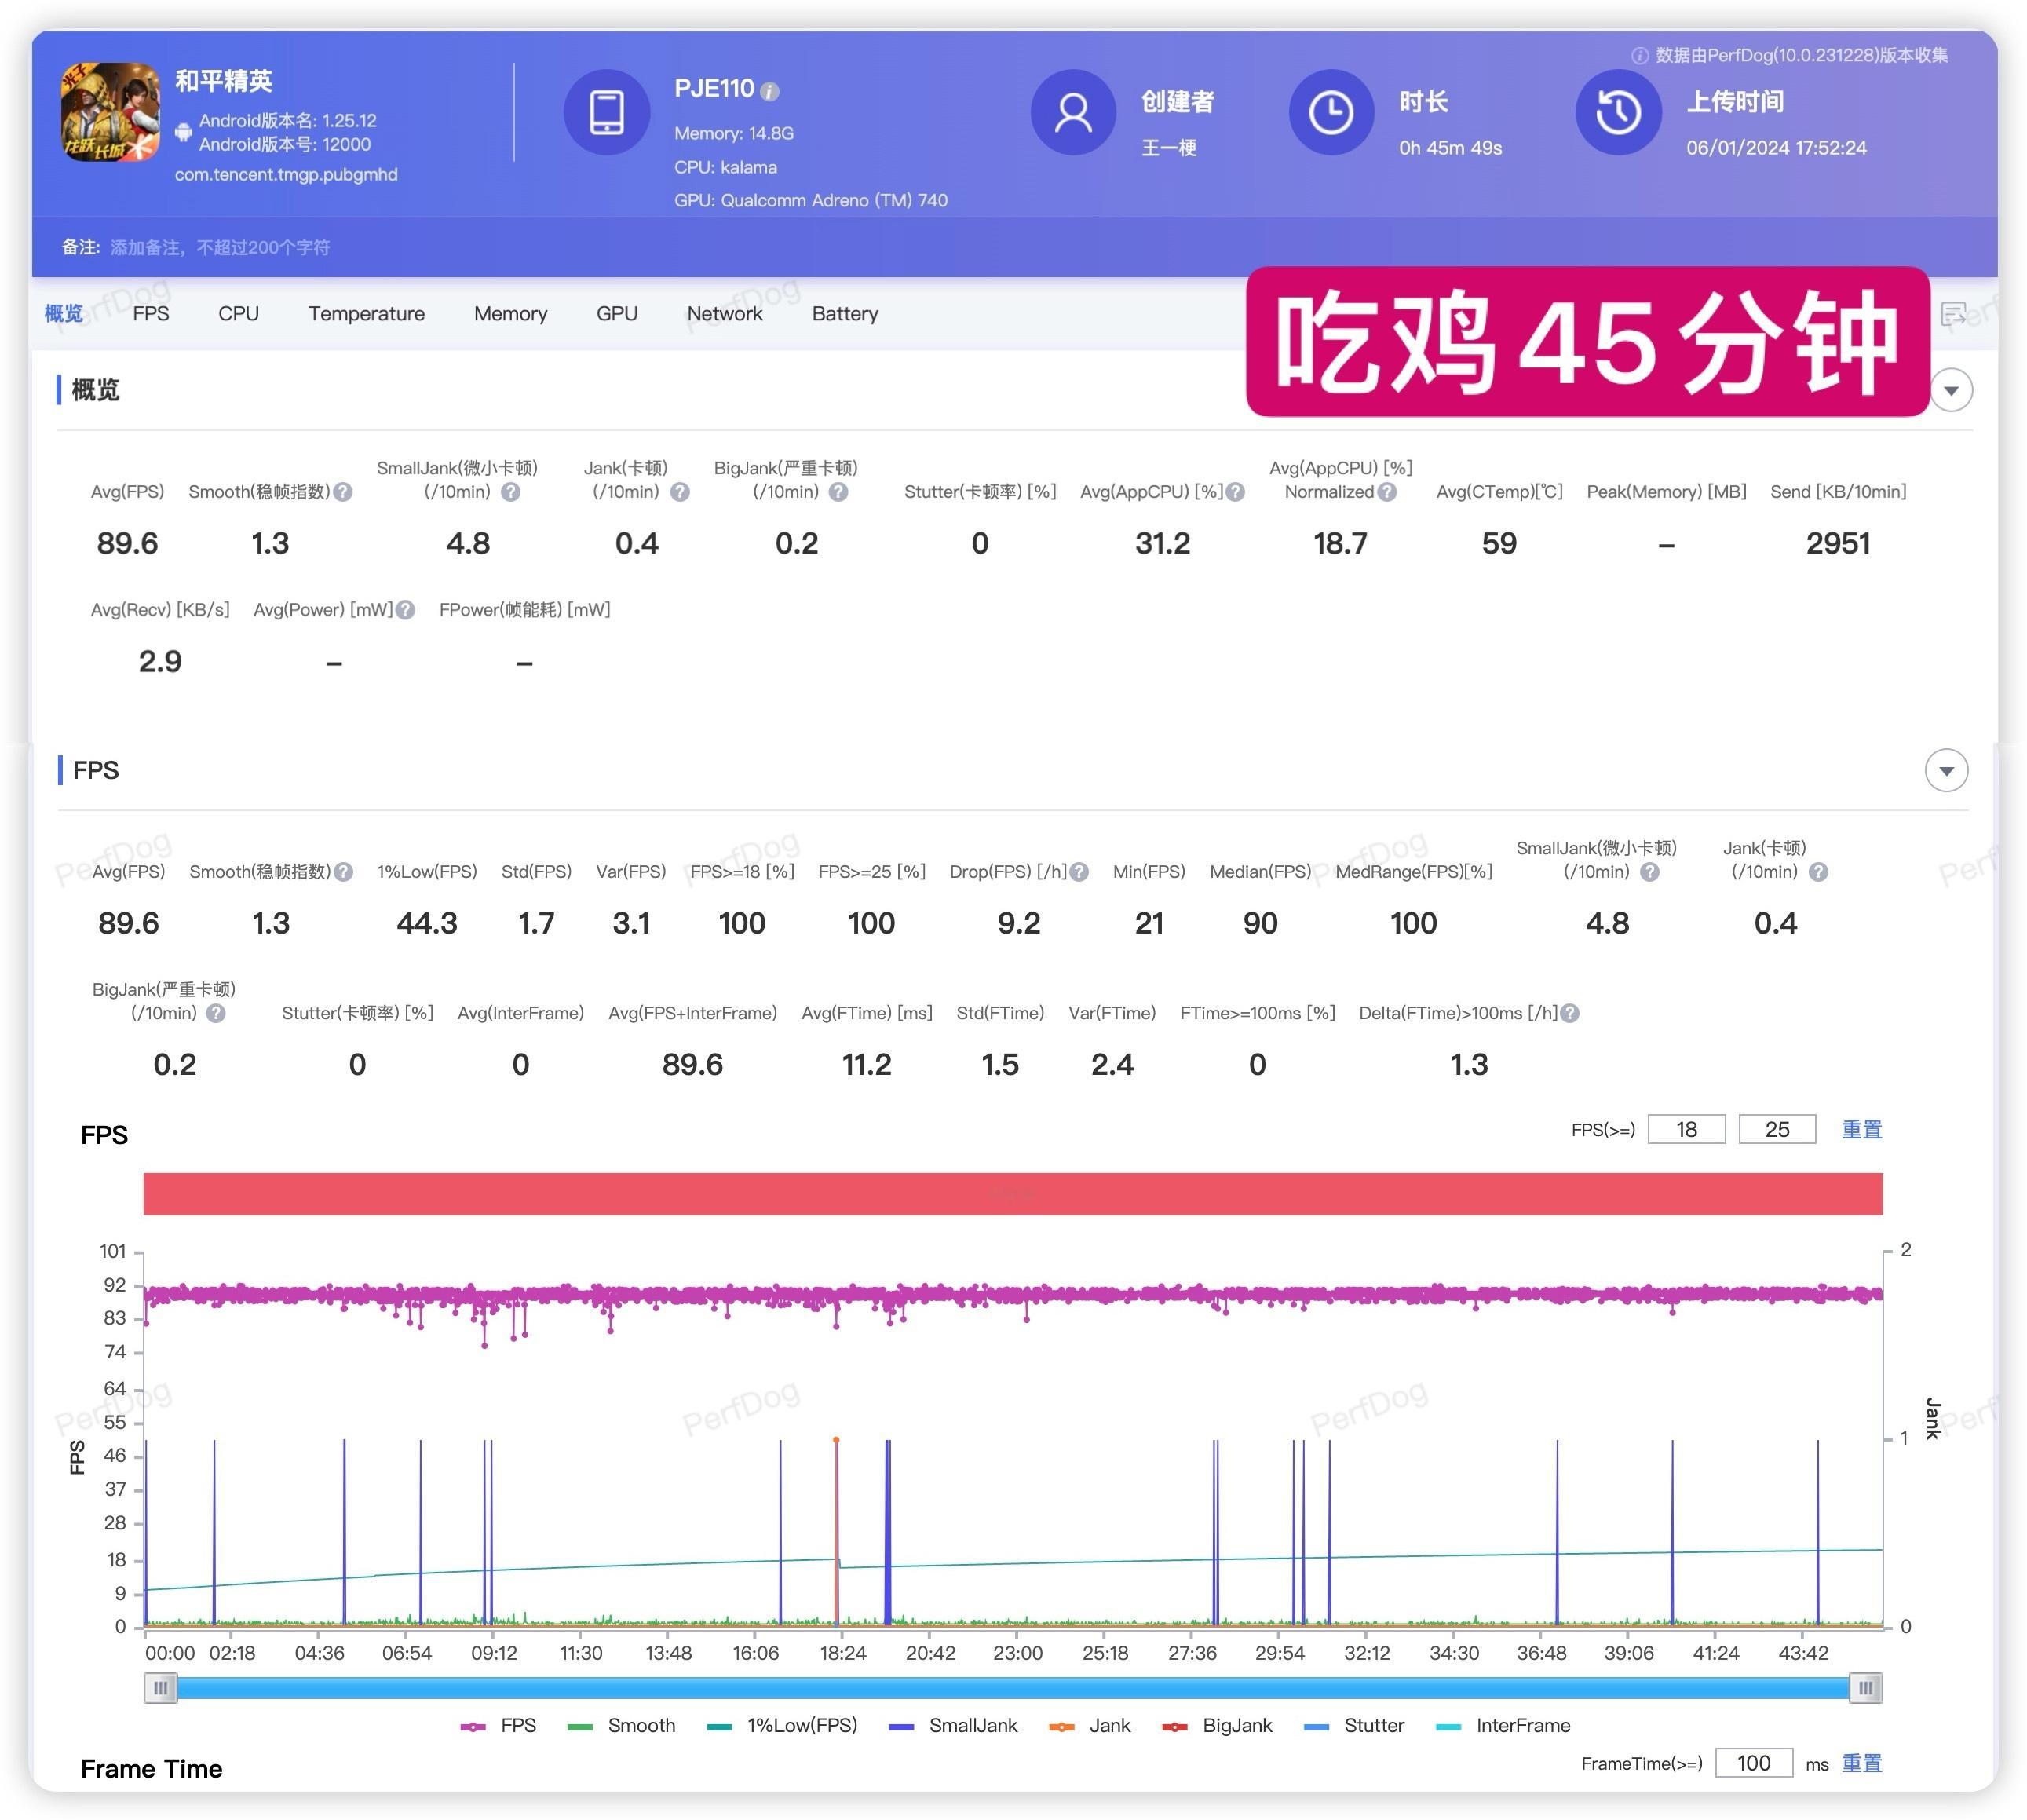Click help icon for FPS section Jank(卡顿)
Screen dimensions: 2027x1820
pos(1819,872)
